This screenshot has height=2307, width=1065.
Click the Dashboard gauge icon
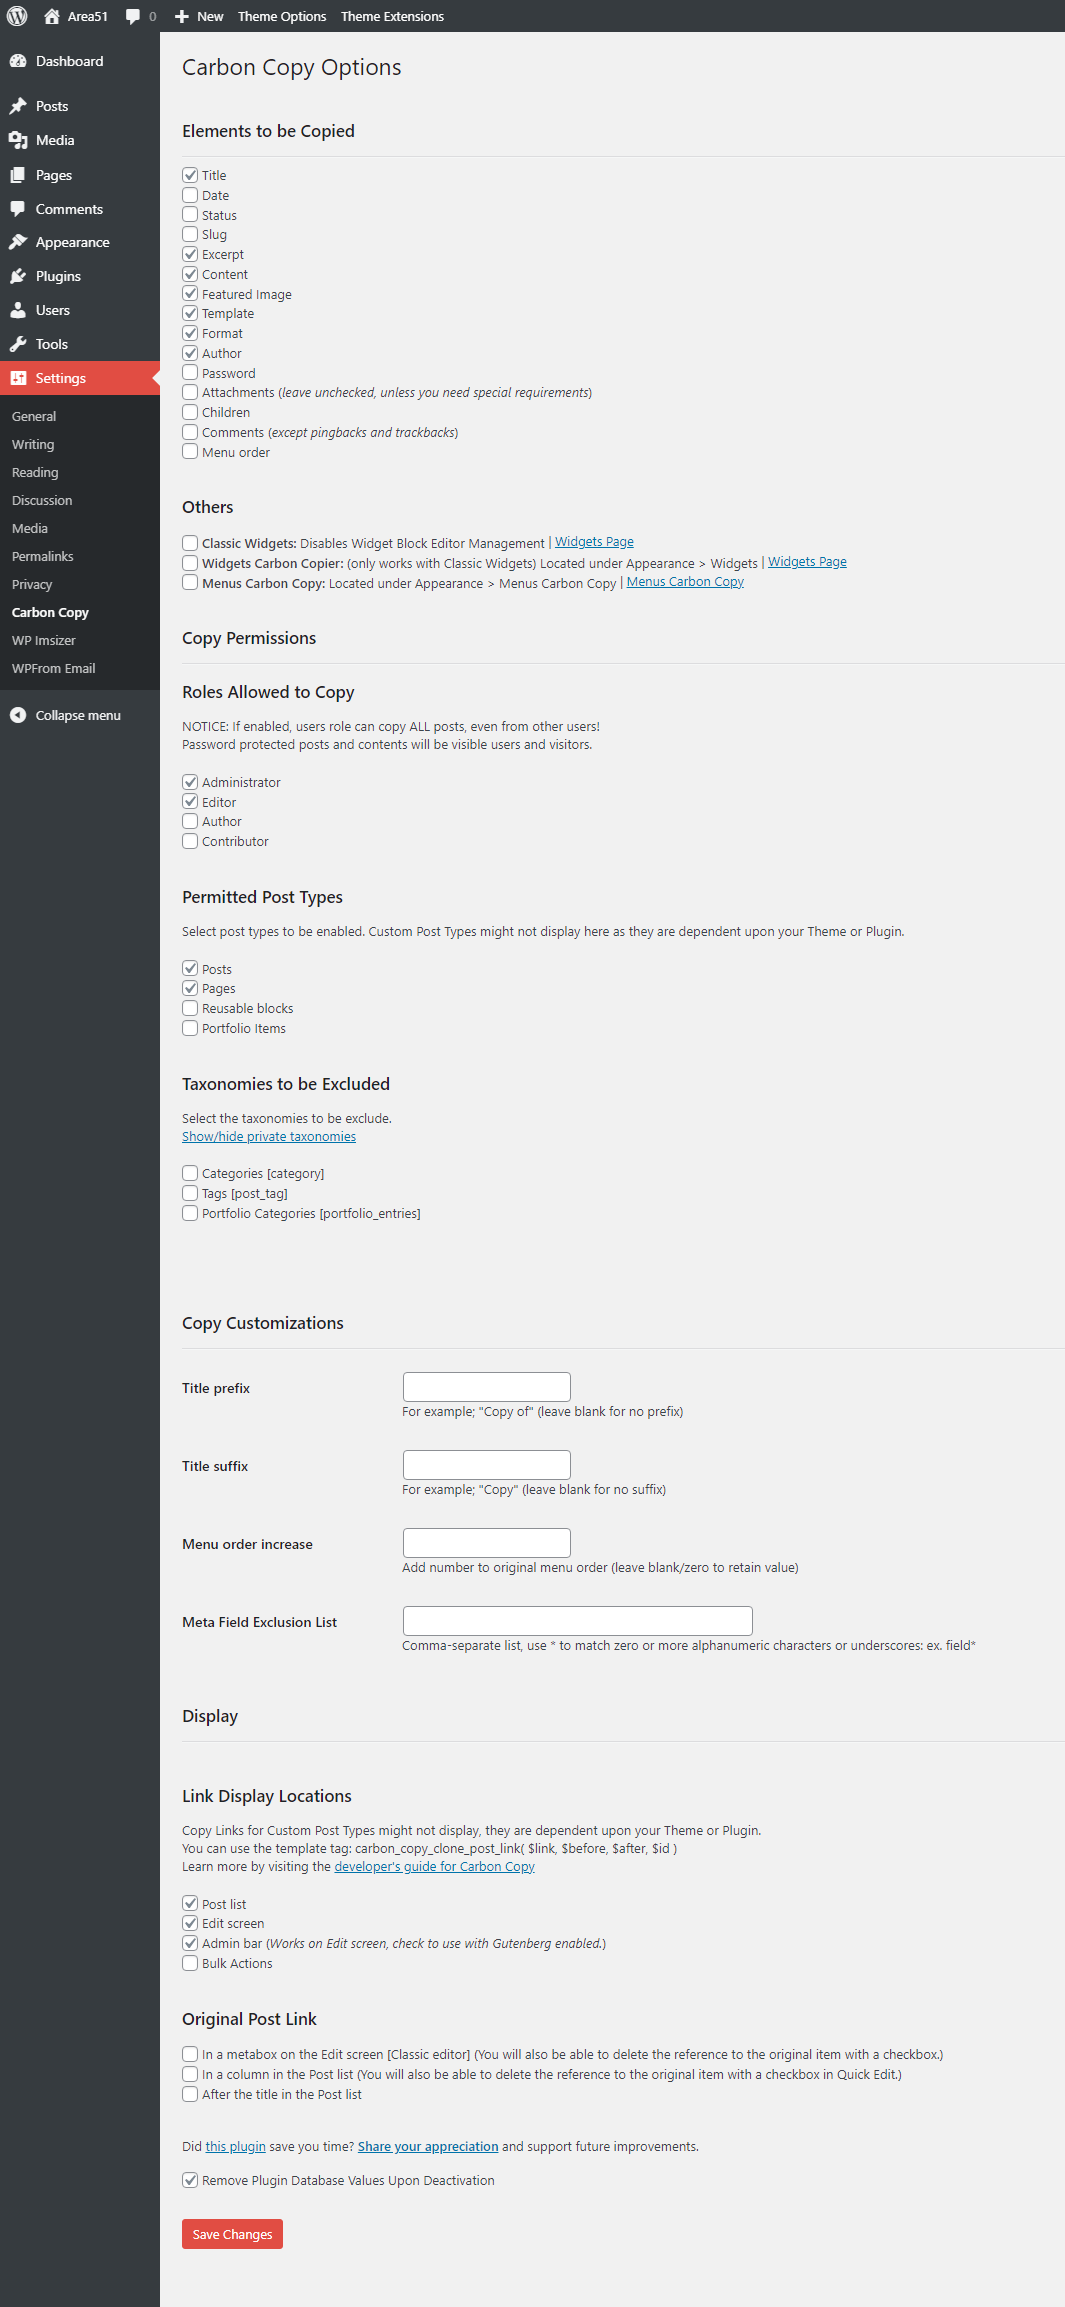(x=18, y=61)
